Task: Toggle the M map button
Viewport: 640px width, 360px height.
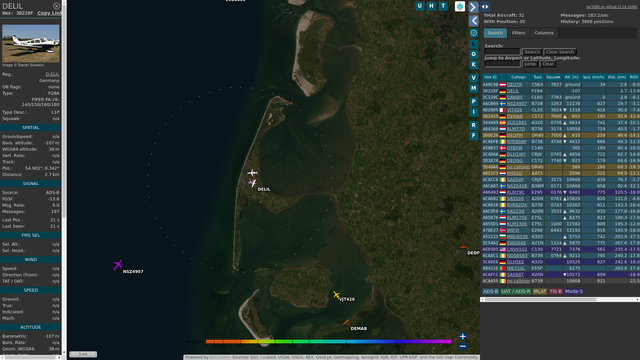Action: [x=473, y=88]
